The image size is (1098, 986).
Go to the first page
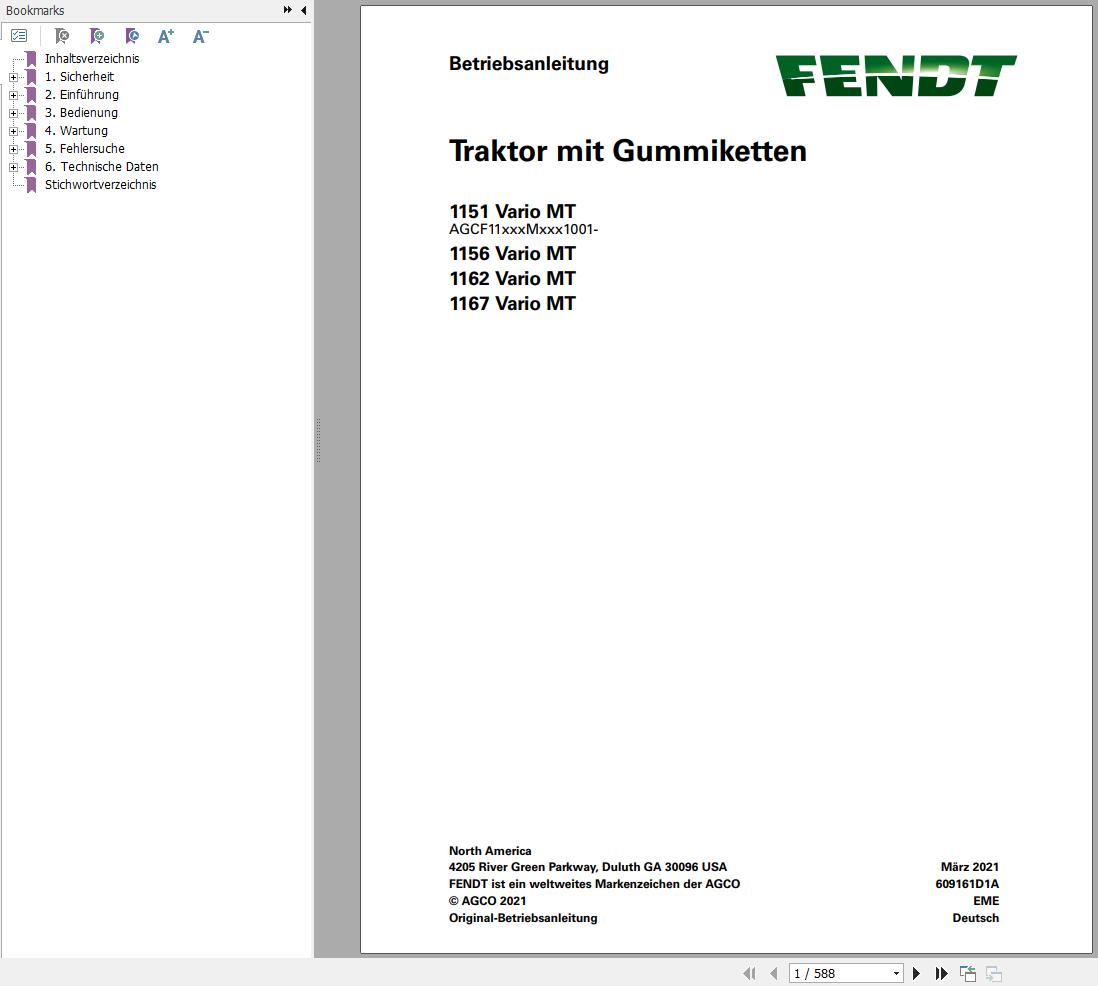(749, 973)
